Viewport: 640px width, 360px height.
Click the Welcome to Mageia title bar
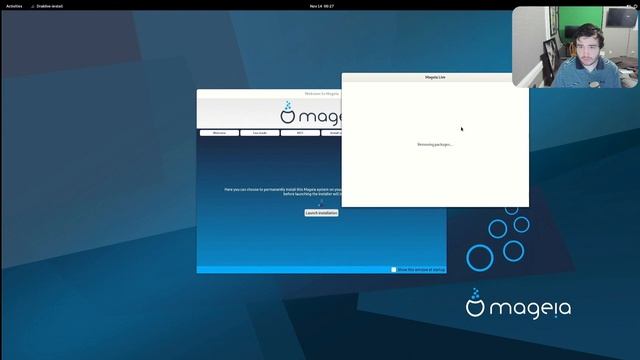269,93
